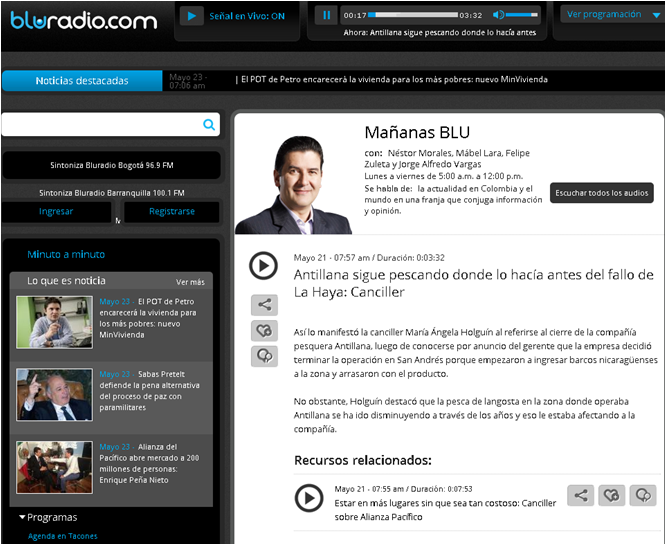
Task: Click the Mañanas BLU host photo
Action: click(x=294, y=185)
